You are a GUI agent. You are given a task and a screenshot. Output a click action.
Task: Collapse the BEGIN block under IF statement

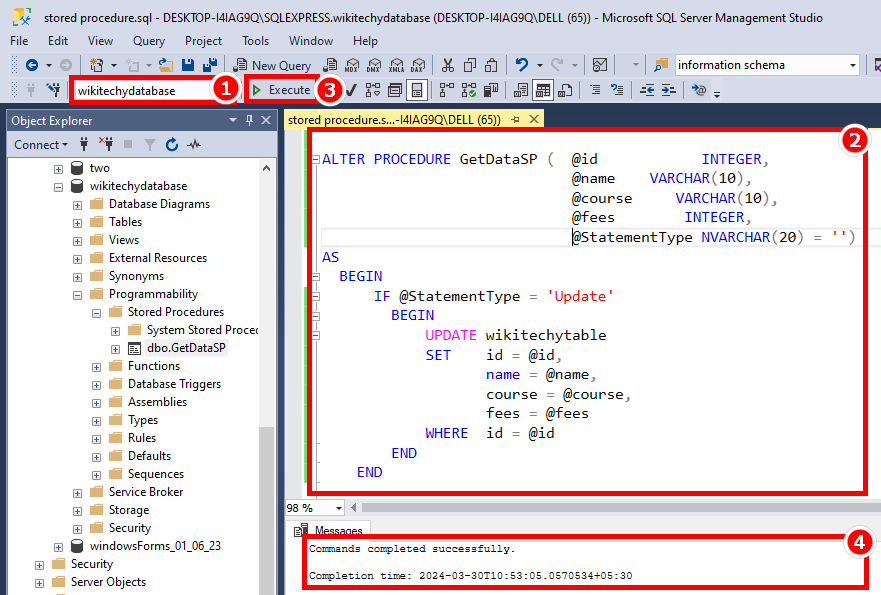(x=316, y=315)
